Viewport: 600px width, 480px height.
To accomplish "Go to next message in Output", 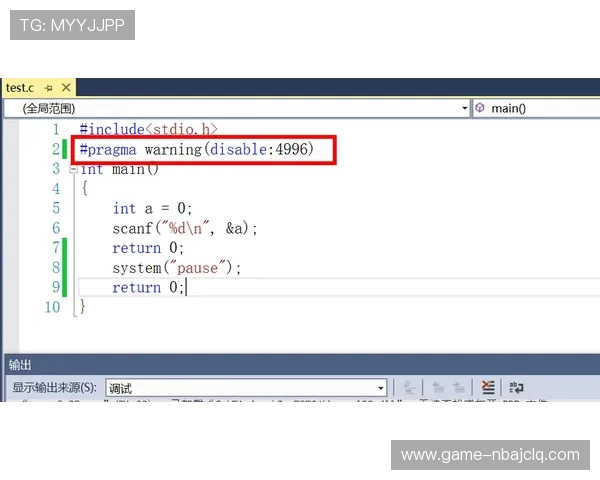I will point(459,388).
